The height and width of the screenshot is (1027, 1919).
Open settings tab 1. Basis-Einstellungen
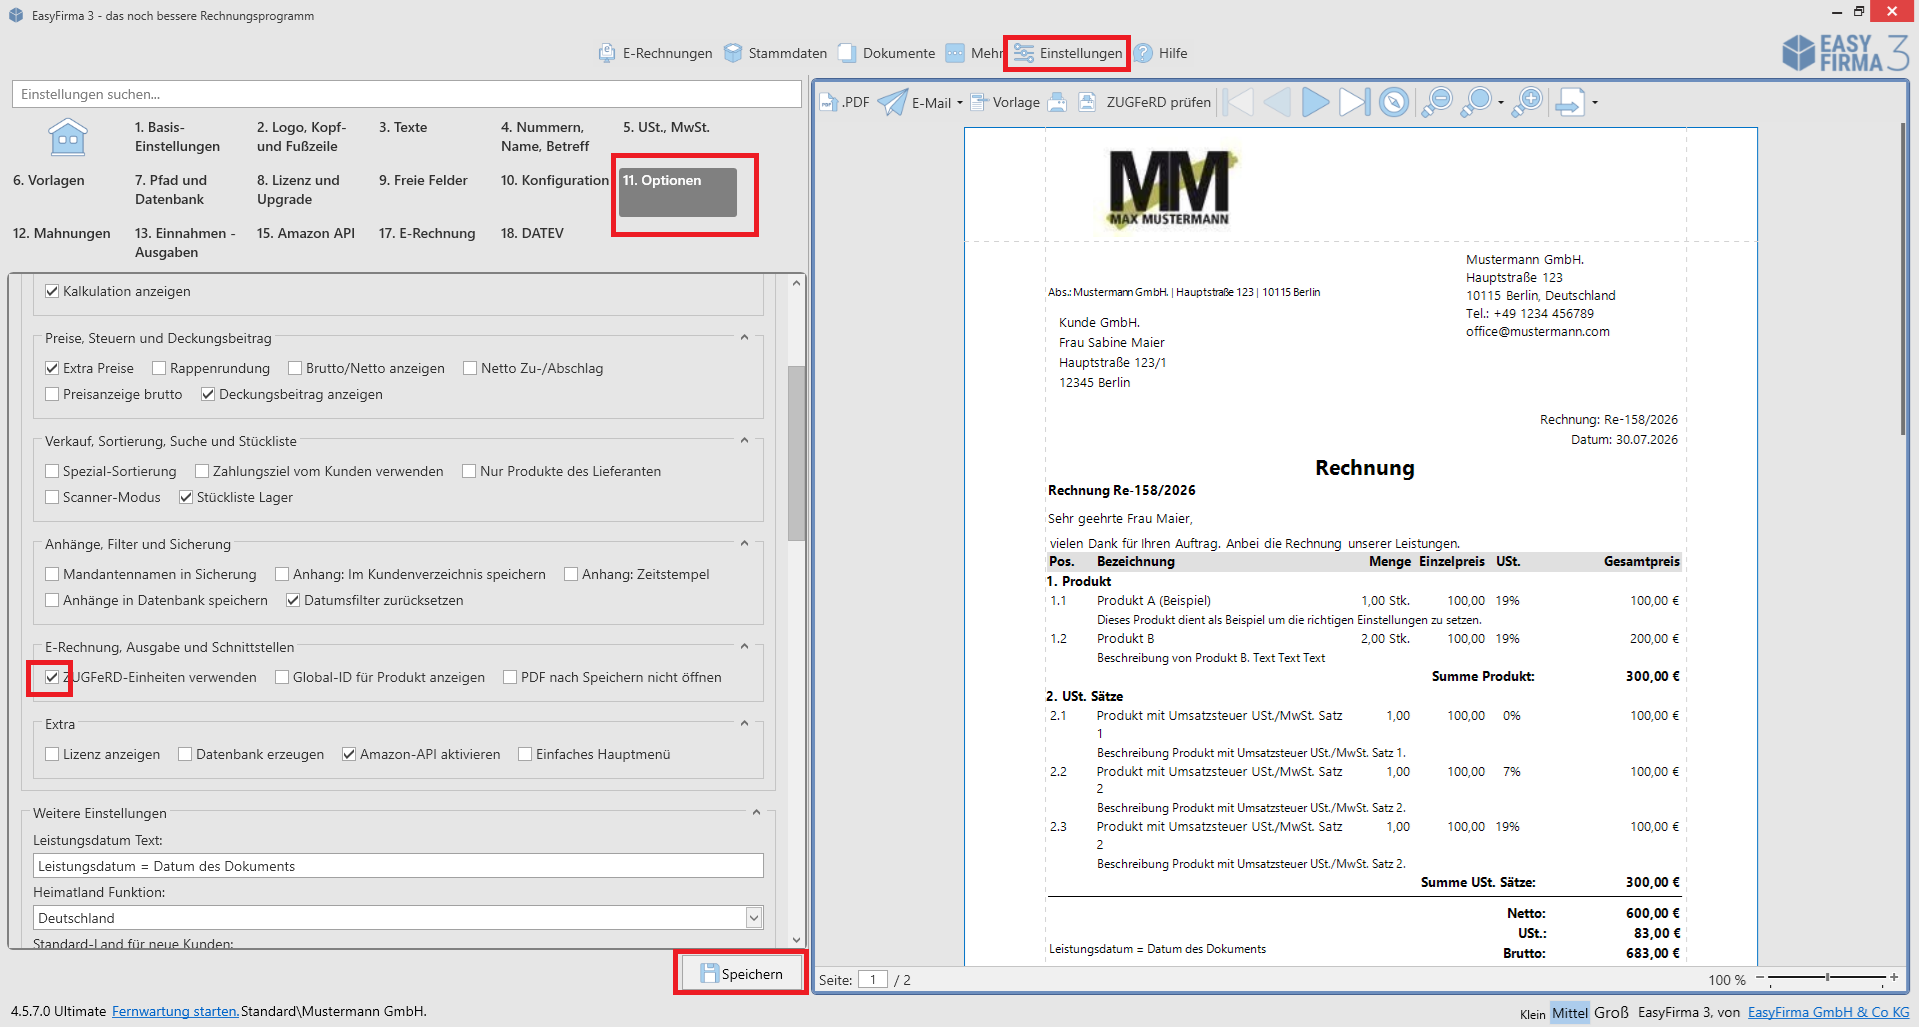tap(177, 137)
